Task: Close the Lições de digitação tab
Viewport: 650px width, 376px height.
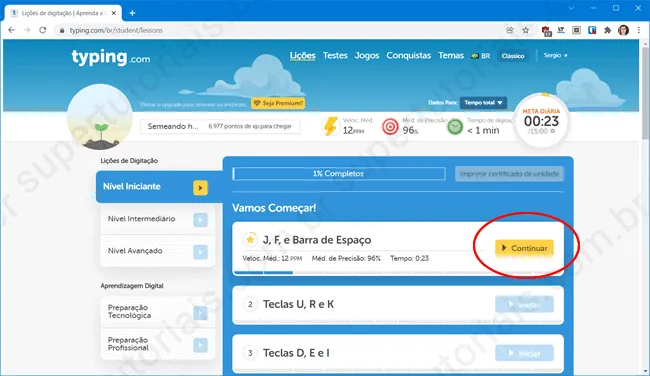Action: click(x=114, y=13)
